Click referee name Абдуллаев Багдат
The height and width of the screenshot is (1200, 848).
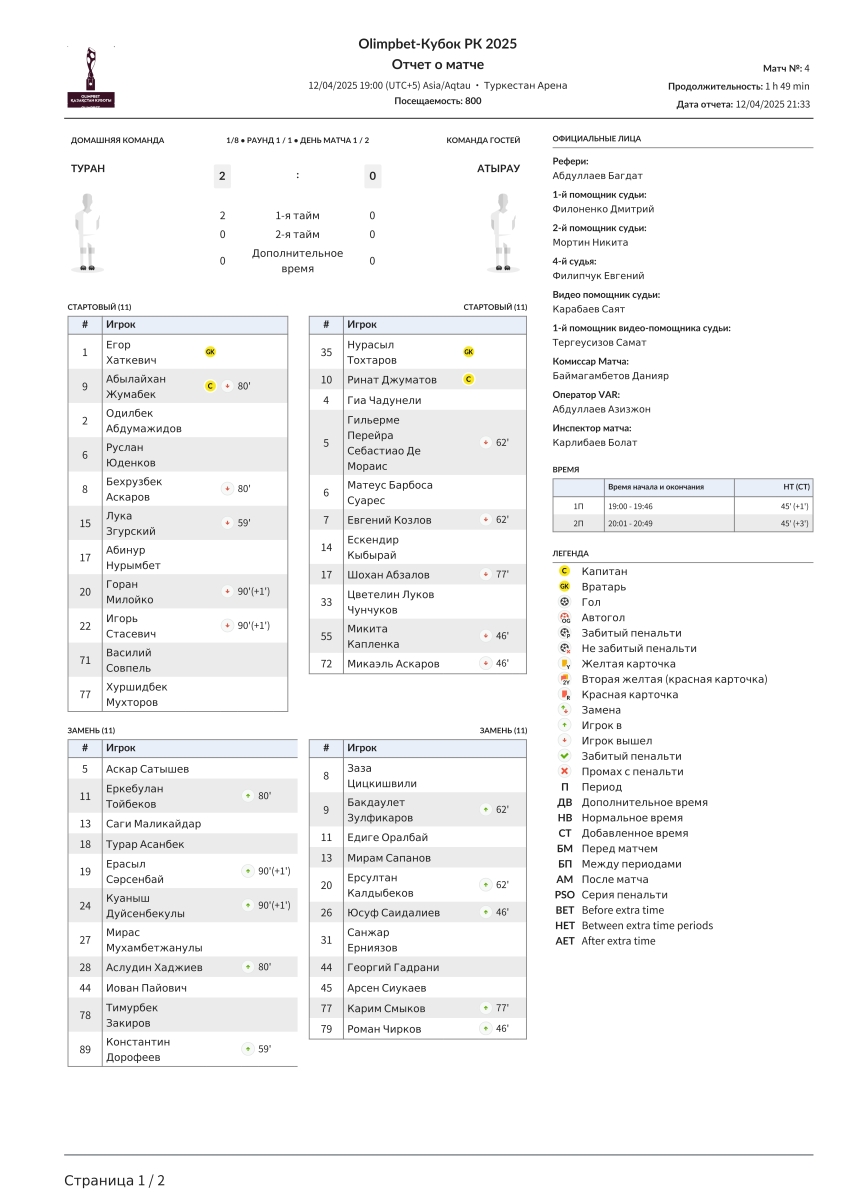(x=598, y=176)
